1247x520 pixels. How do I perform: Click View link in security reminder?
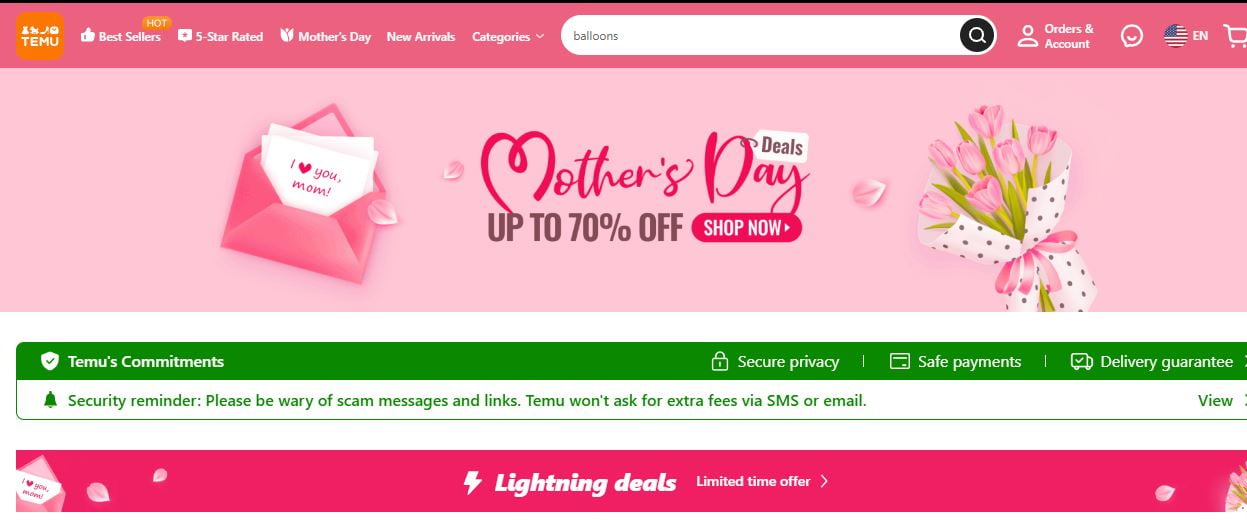(x=1215, y=400)
